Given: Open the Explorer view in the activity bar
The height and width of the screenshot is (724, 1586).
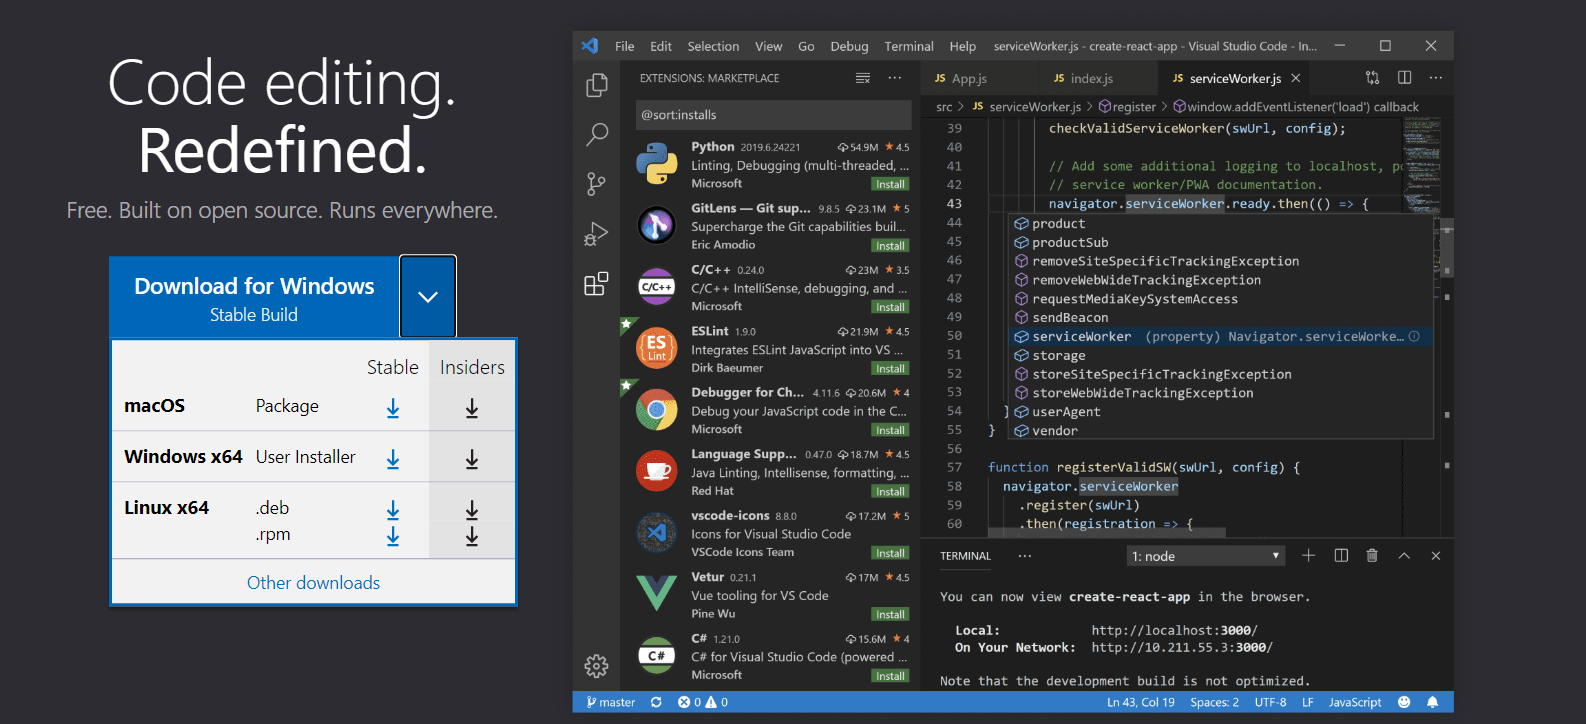Looking at the screenshot, I should point(597,85).
